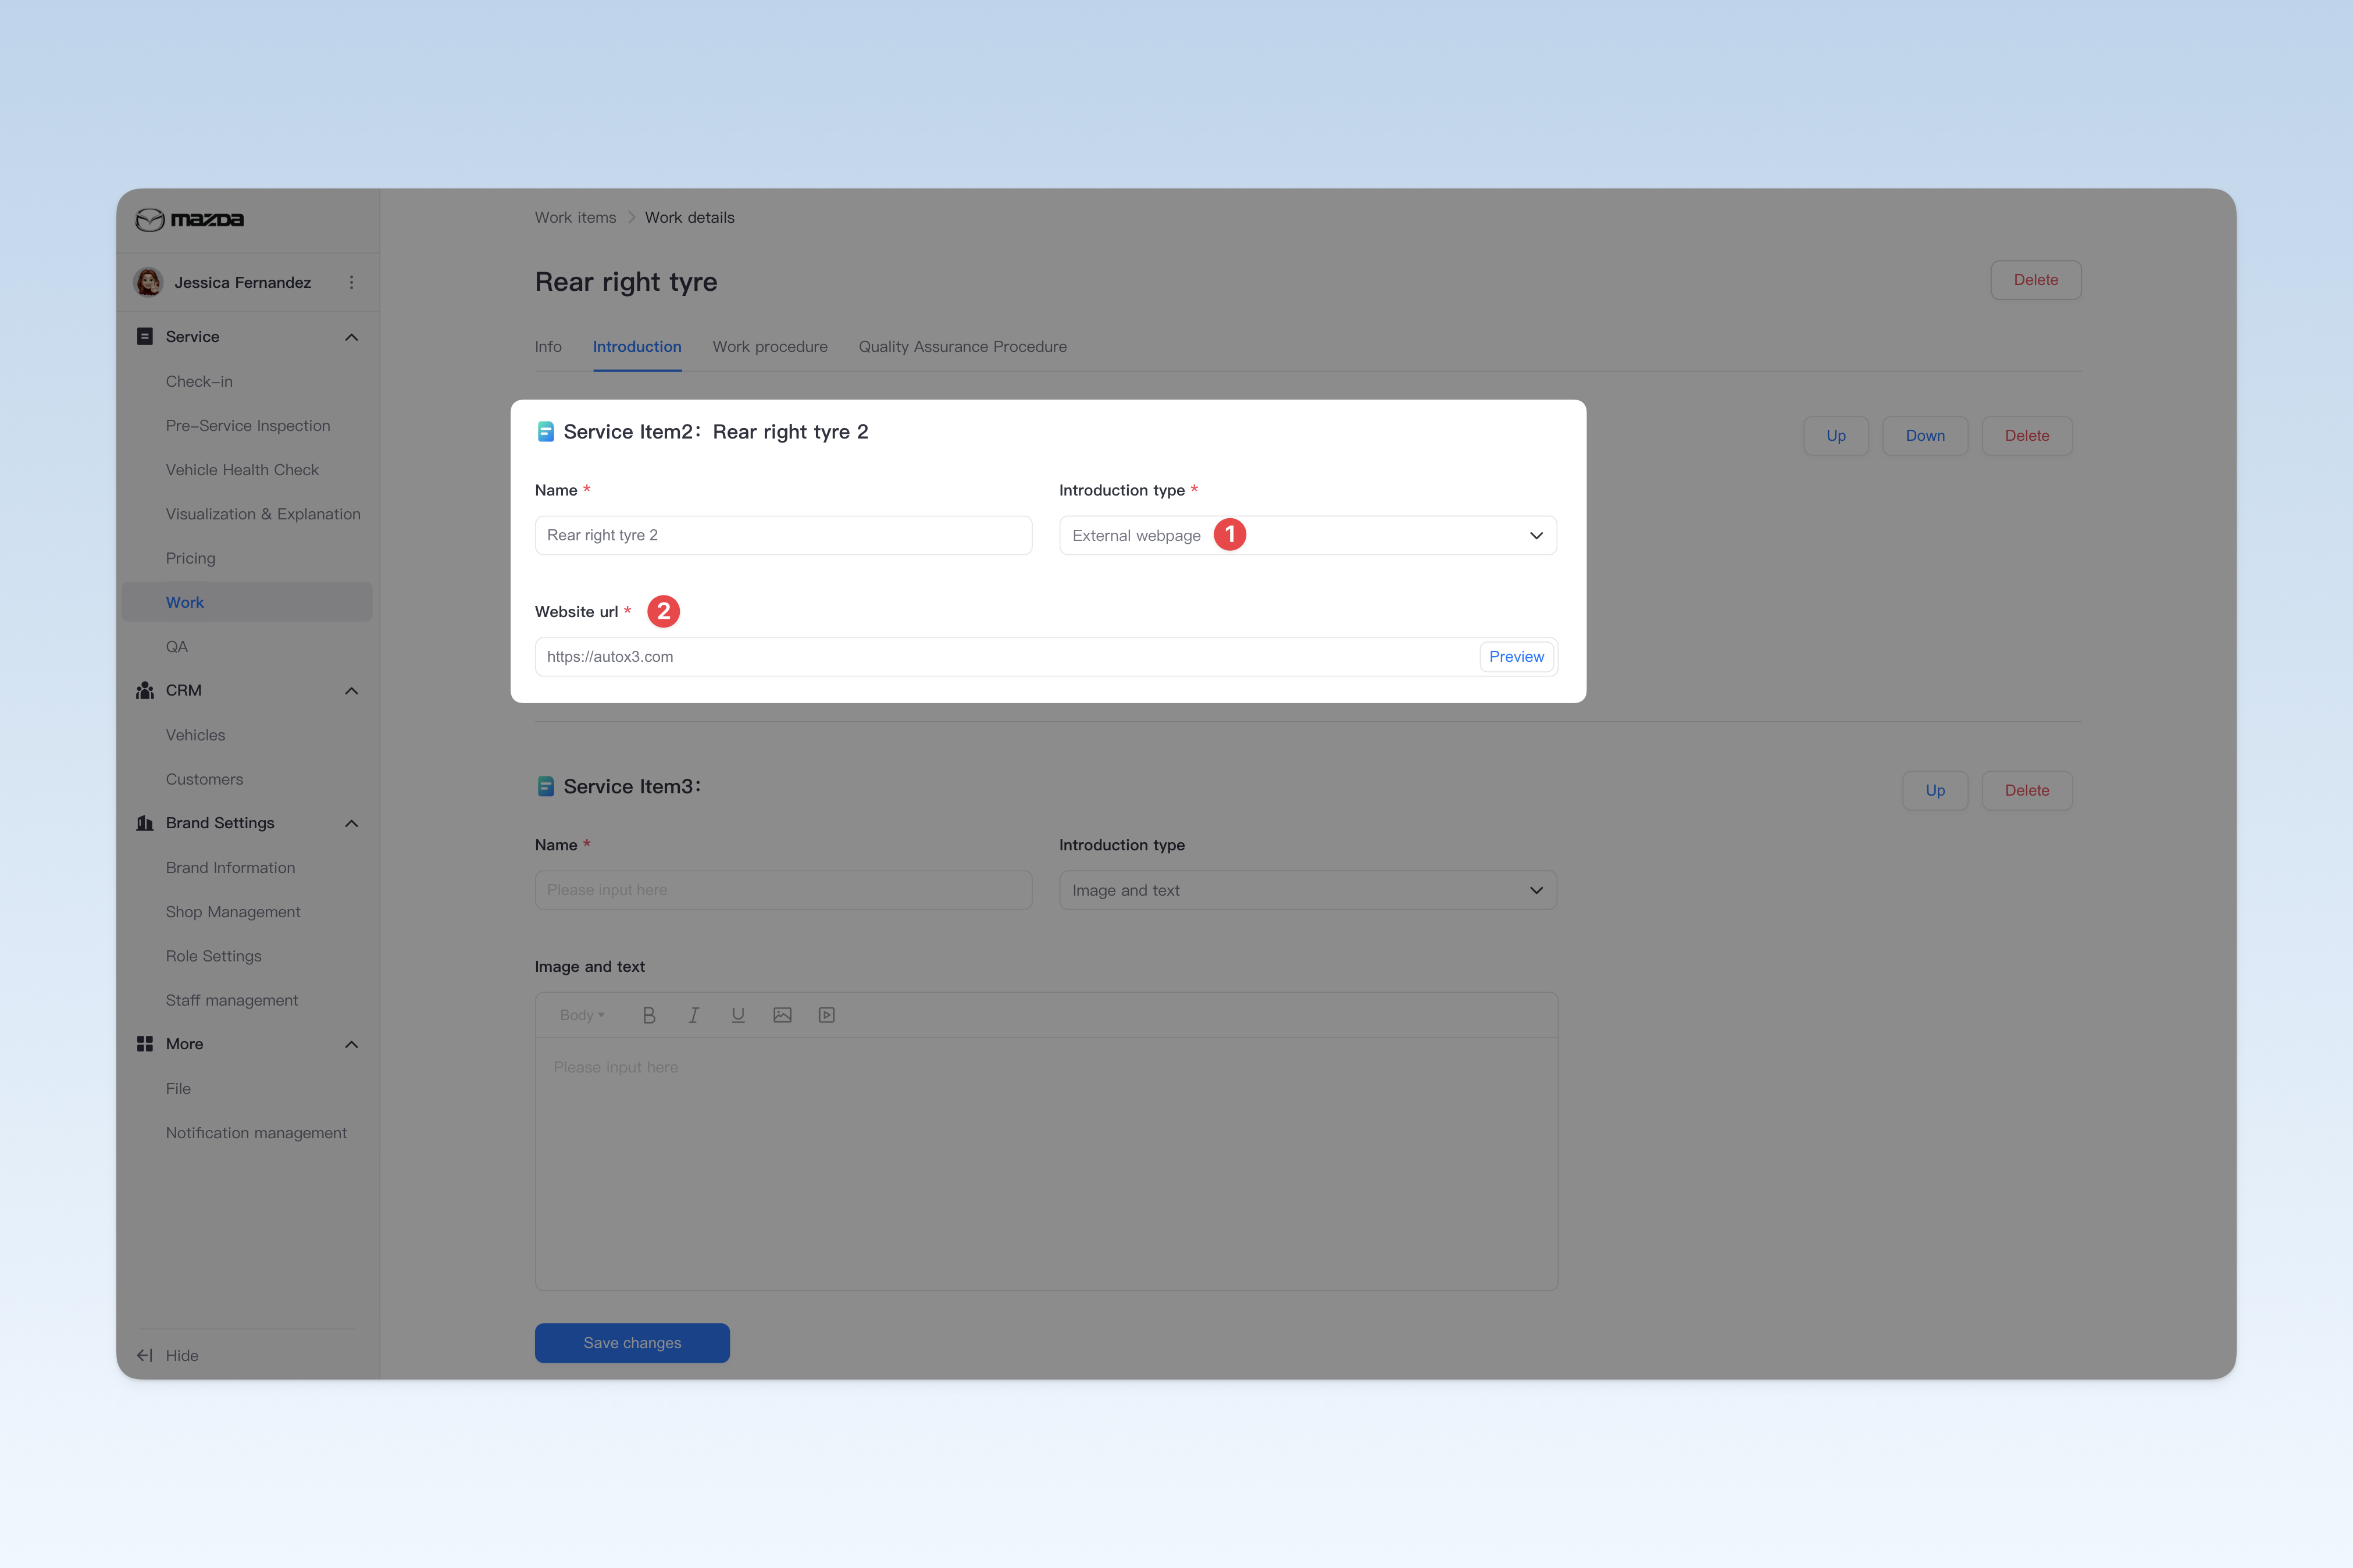The width and height of the screenshot is (2353, 1568).
Task: Click the Service section icon
Action: click(x=145, y=336)
